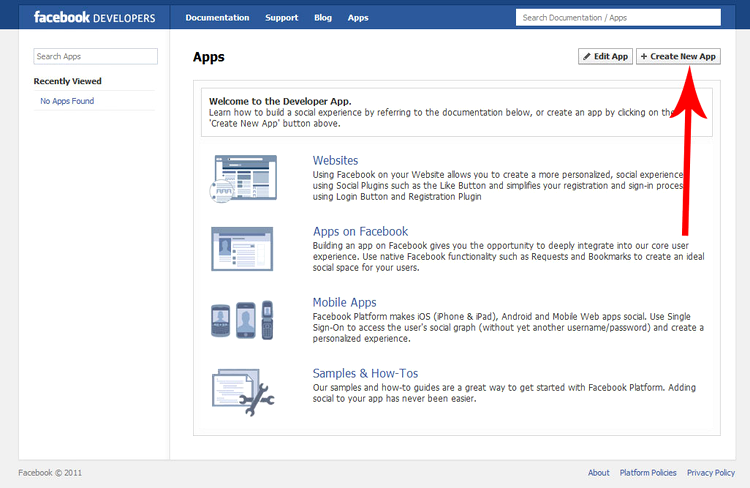
Task: Open the Apps menu item in header
Action: coord(358,18)
